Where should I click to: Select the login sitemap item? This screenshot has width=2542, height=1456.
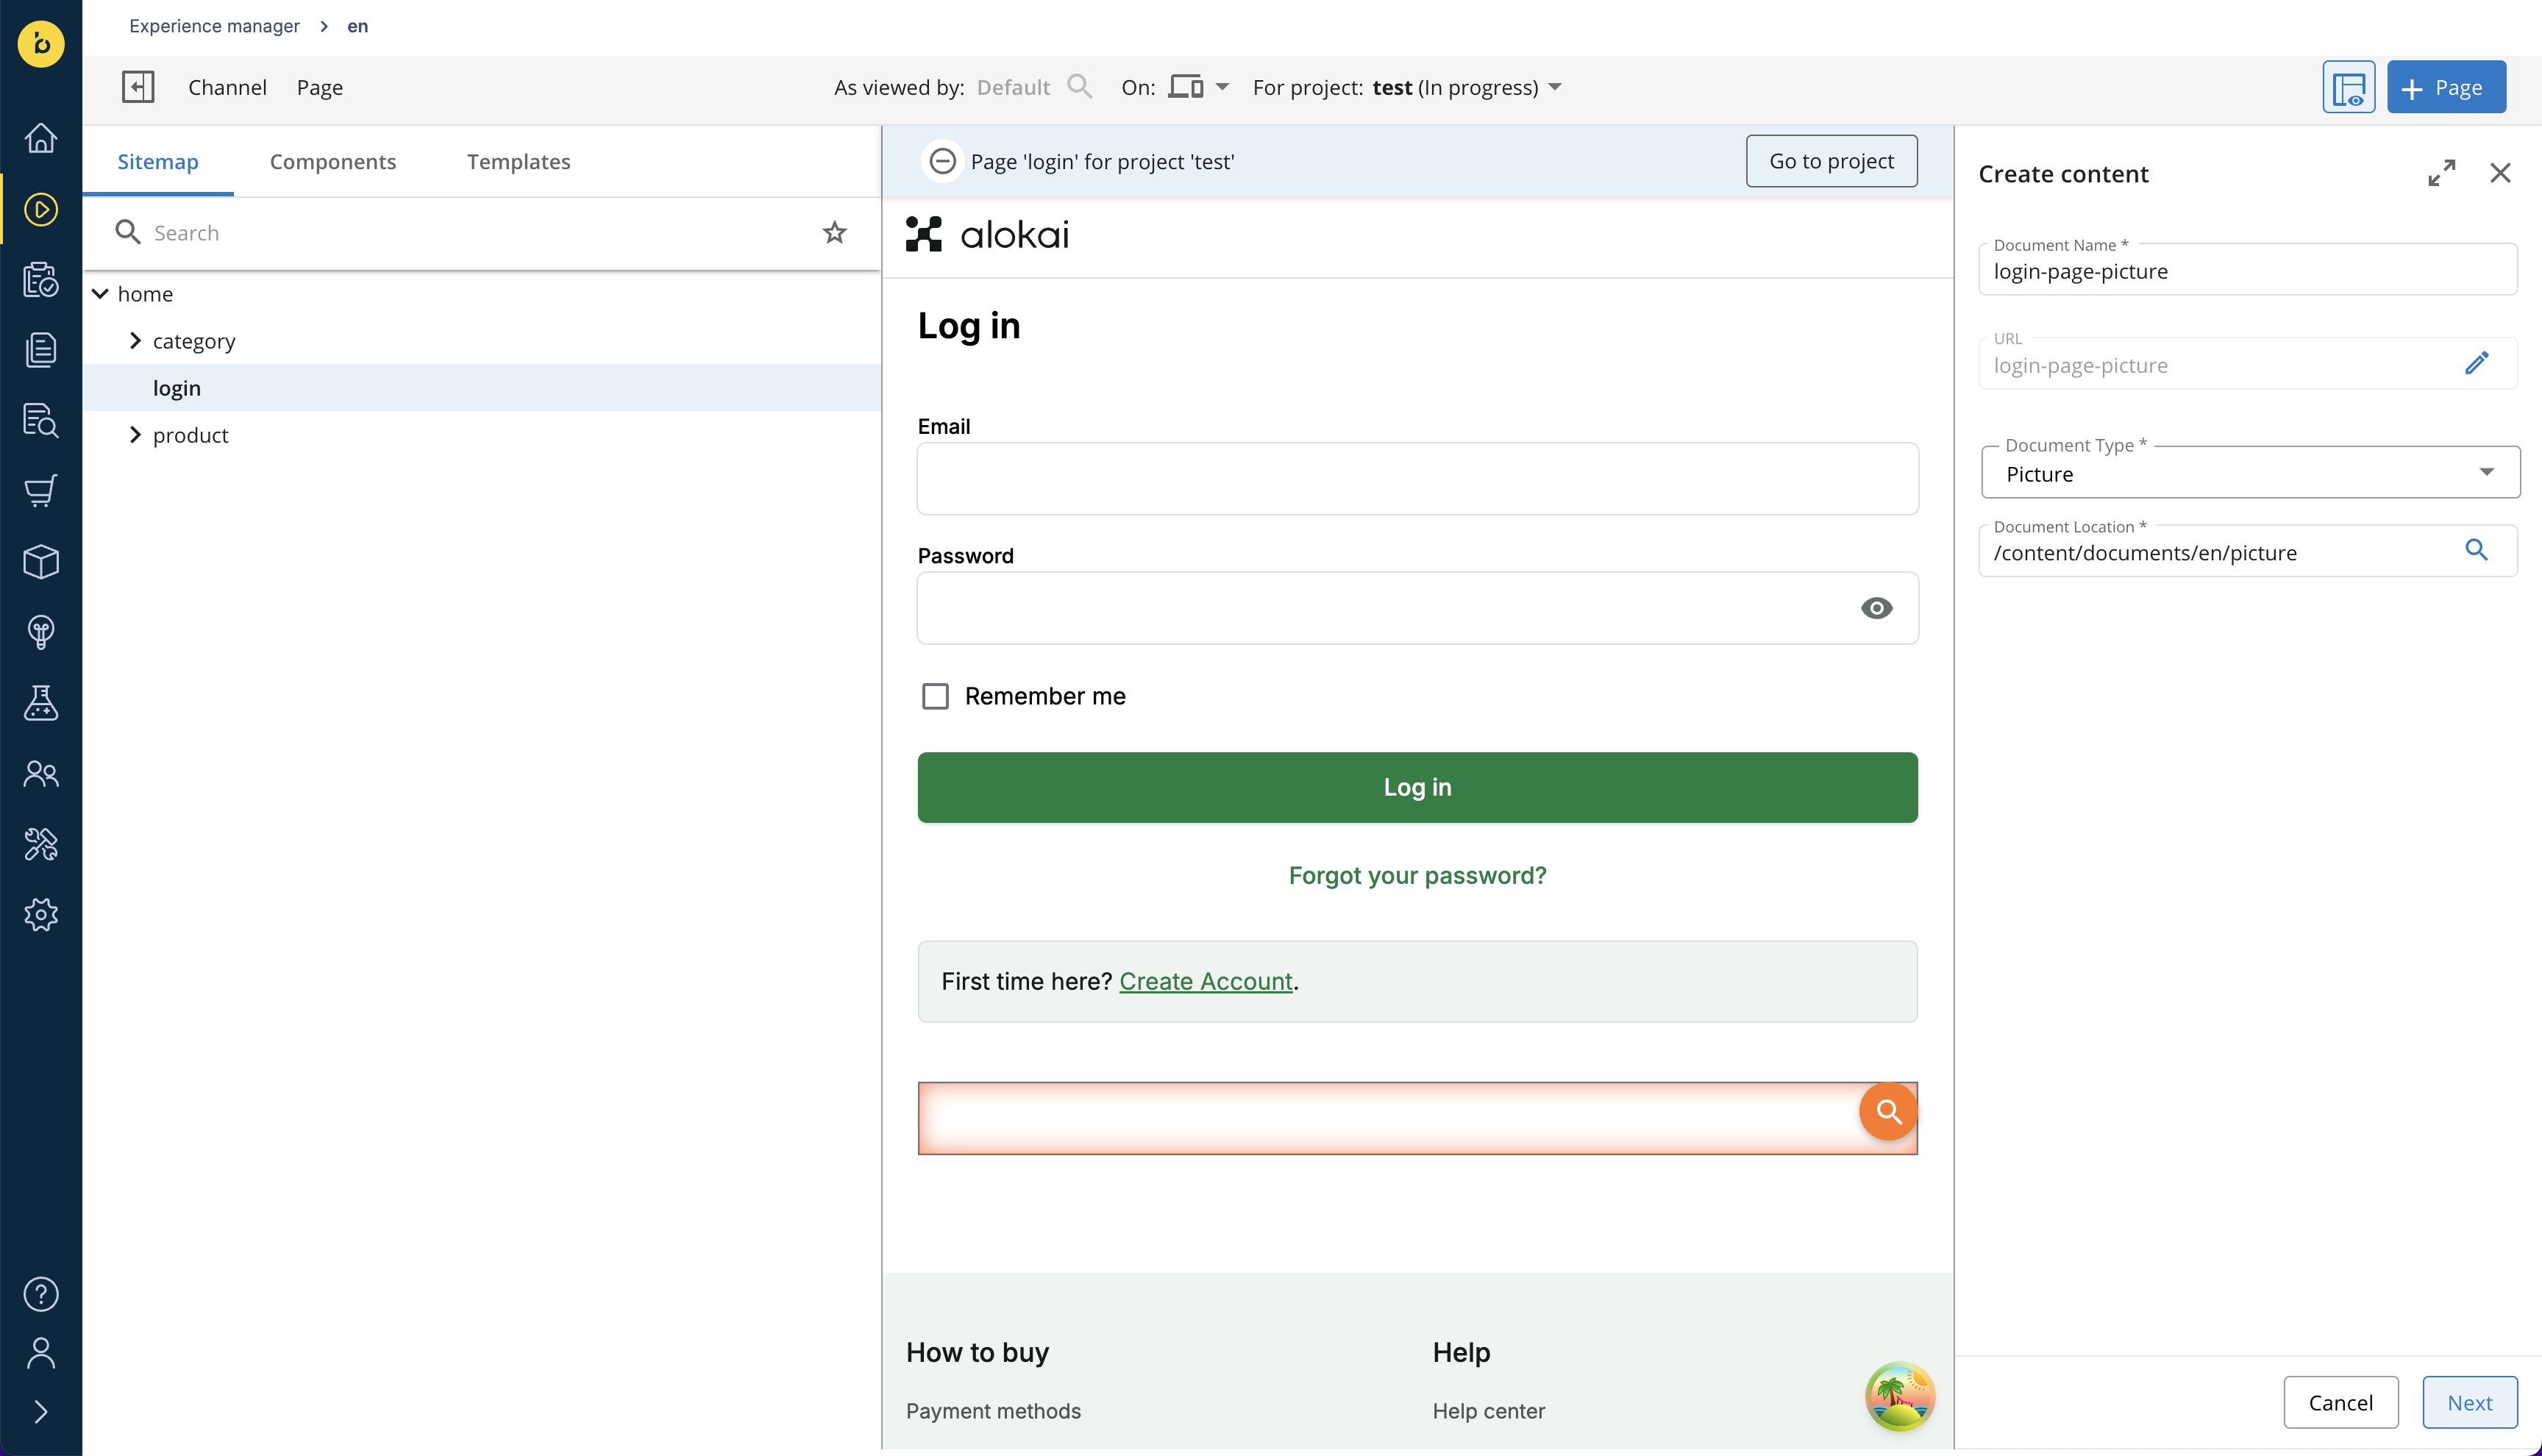[x=481, y=388]
